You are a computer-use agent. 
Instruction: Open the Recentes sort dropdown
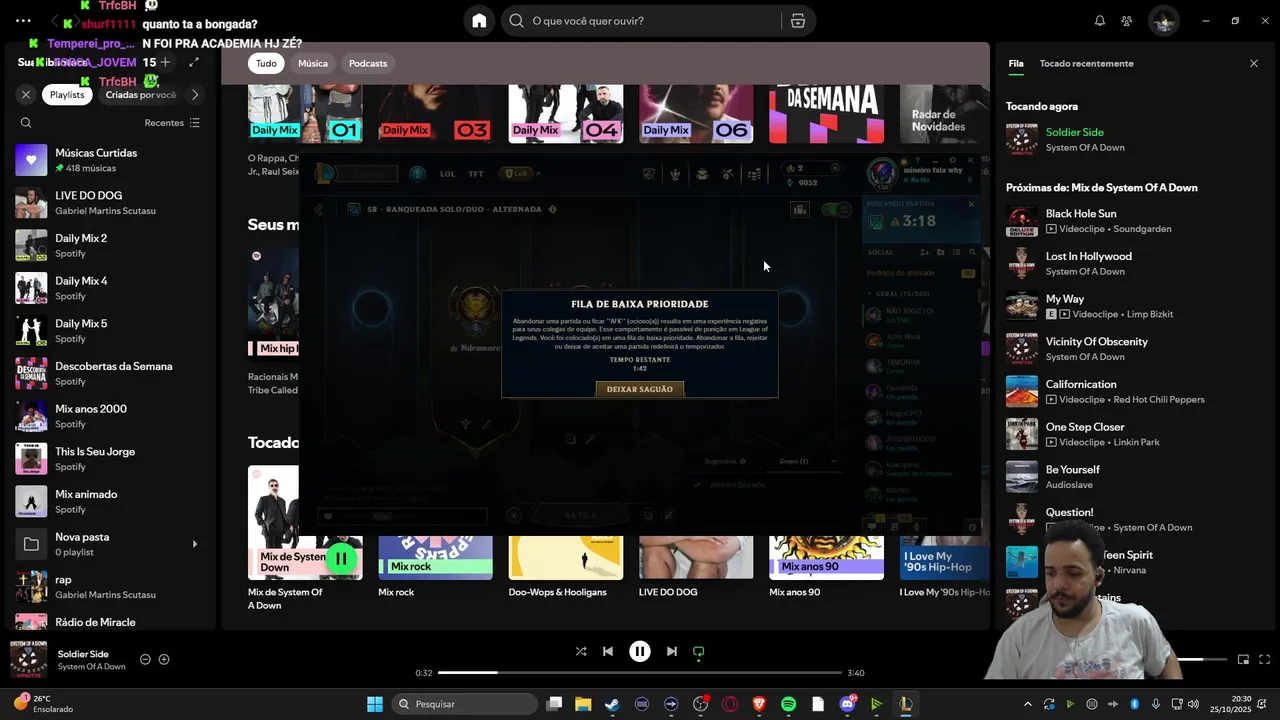[x=172, y=123]
